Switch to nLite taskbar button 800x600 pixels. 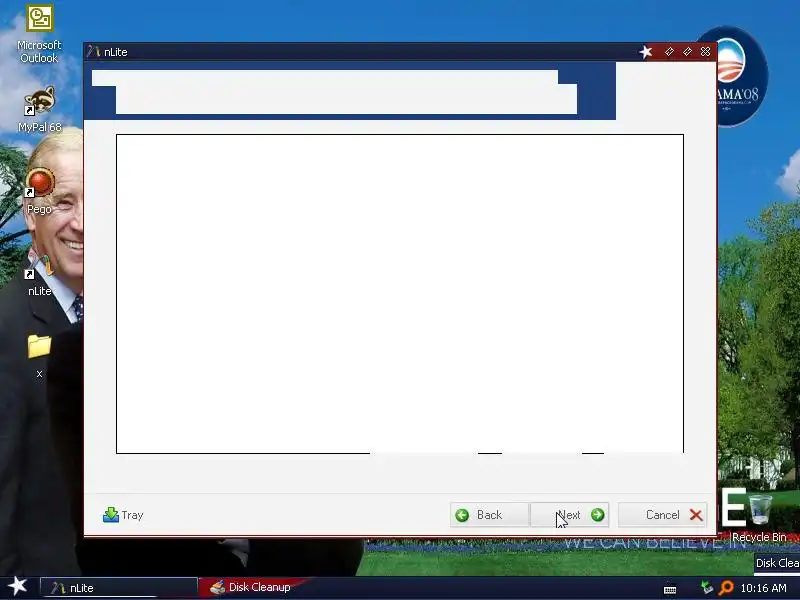(118, 588)
